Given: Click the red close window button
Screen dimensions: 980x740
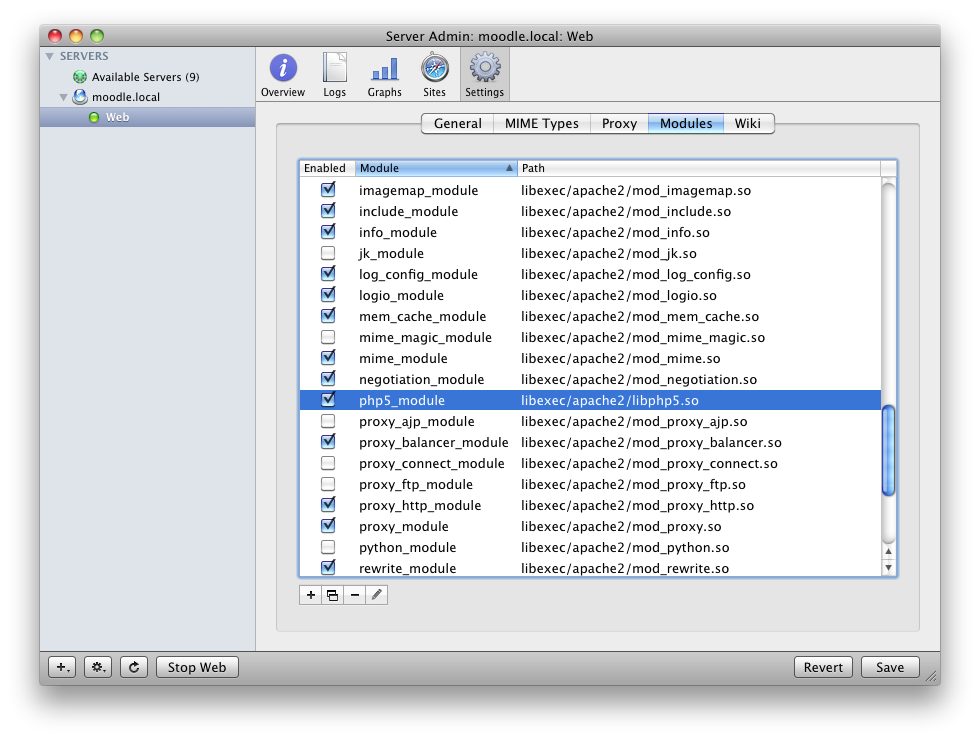Looking at the screenshot, I should 55,36.
